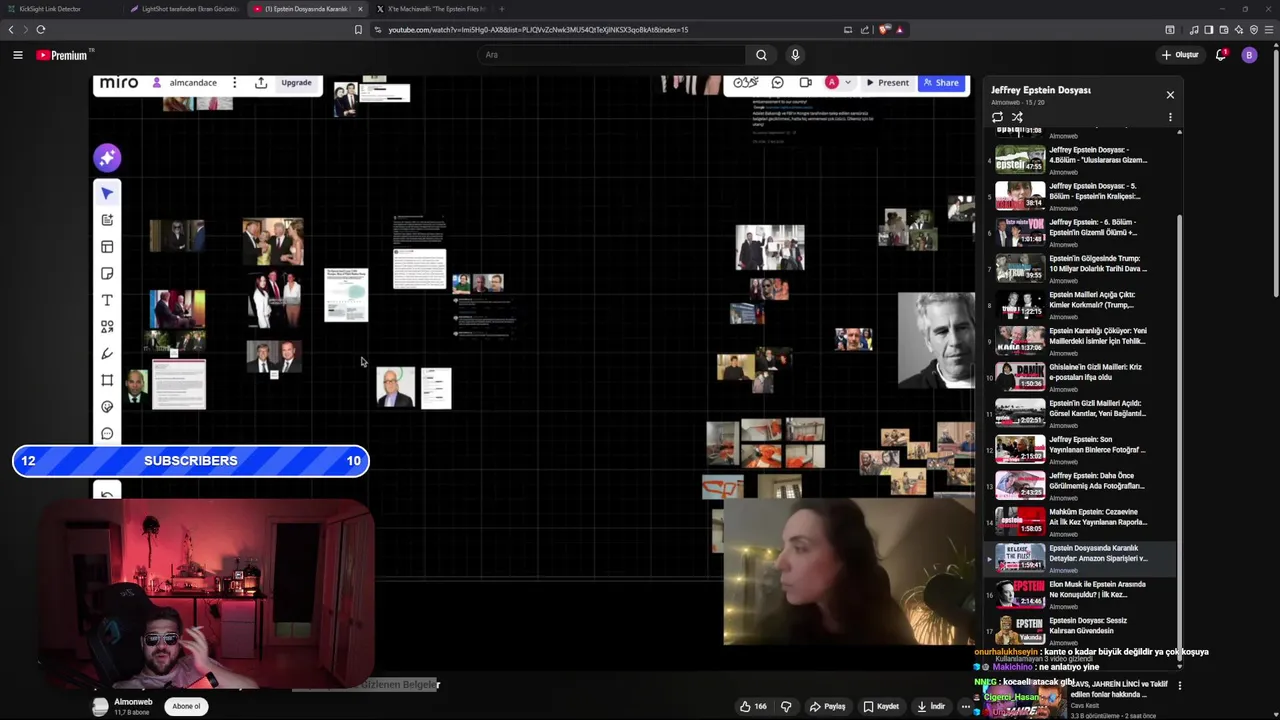Choose the Miro templates tool
The image size is (1280, 720).
coord(107,247)
